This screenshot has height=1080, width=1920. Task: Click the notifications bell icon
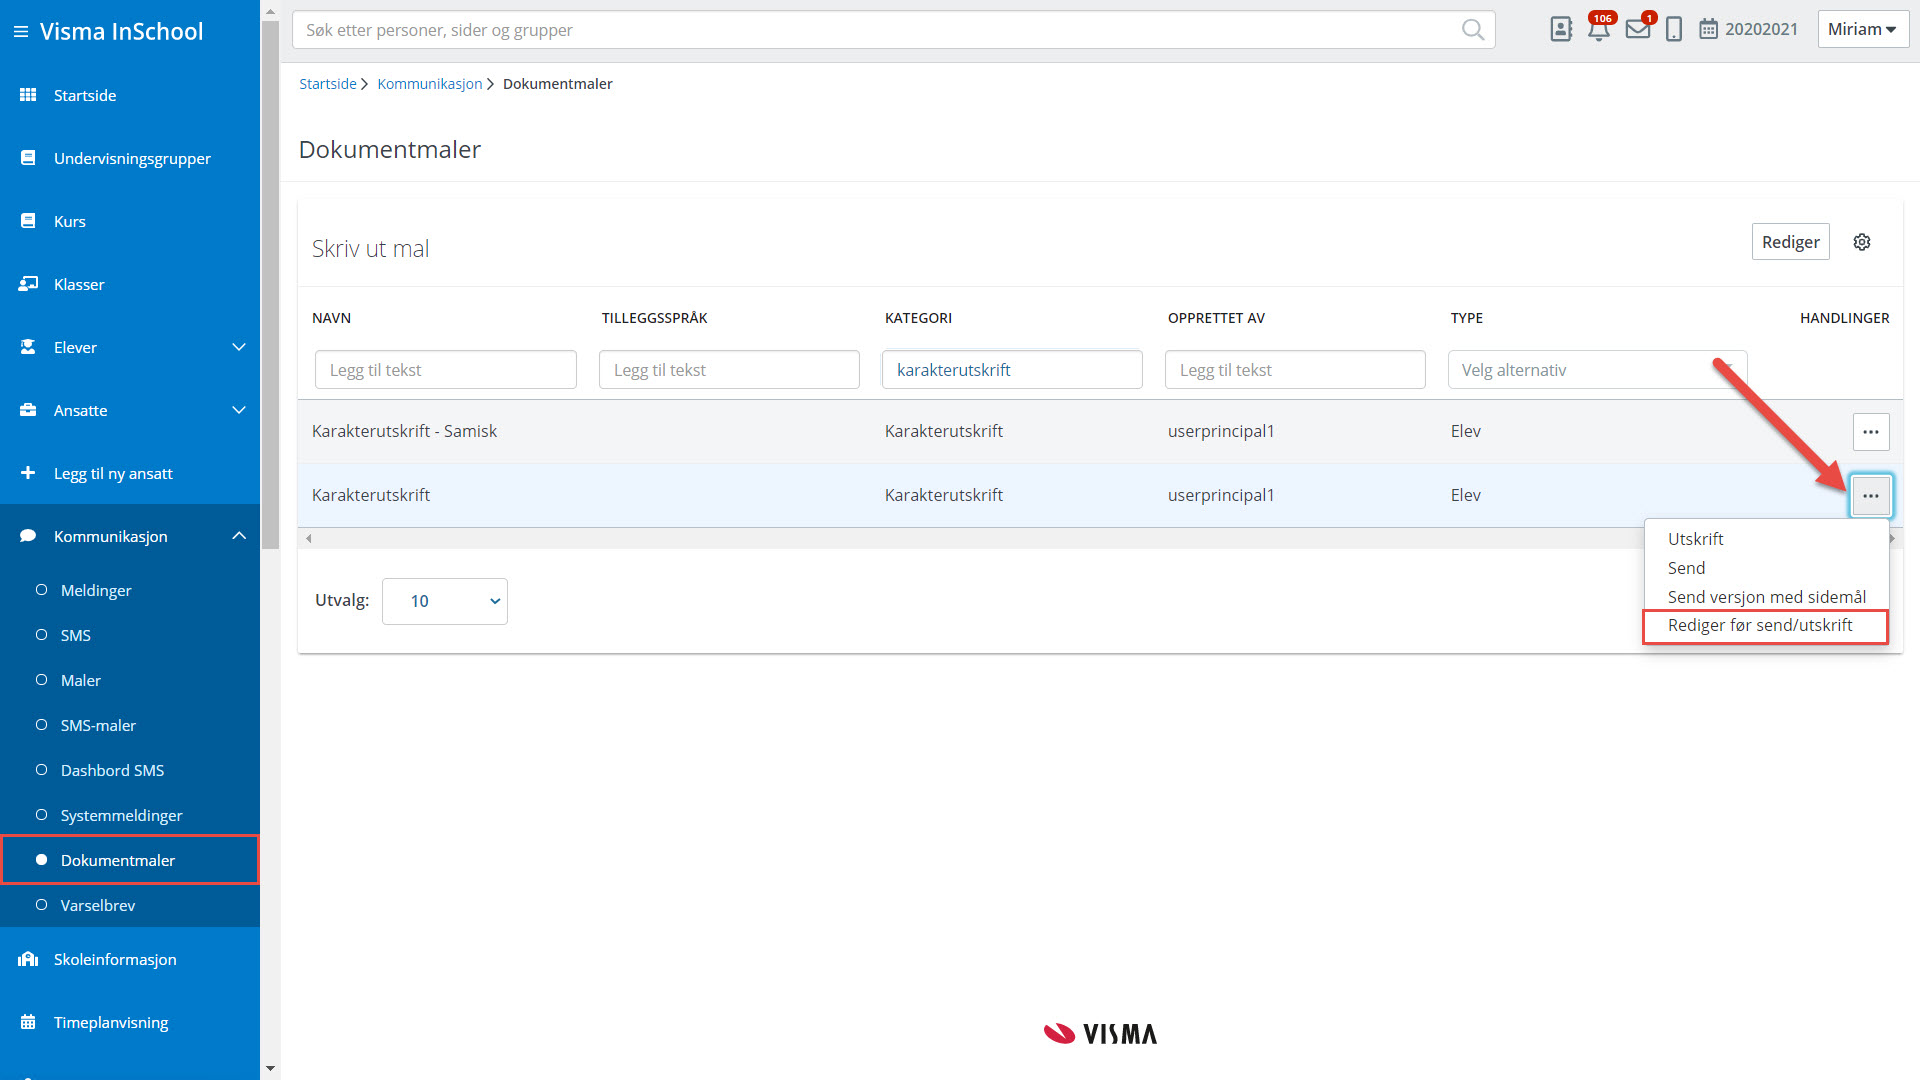click(1598, 30)
